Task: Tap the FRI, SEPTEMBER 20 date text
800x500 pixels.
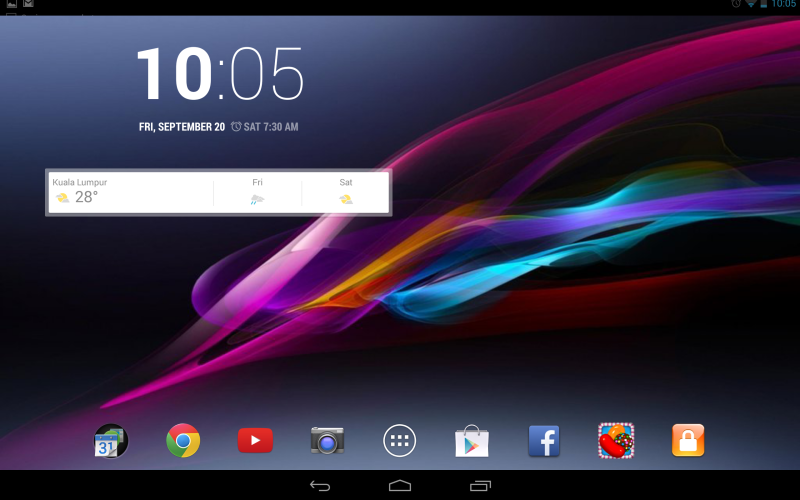Action: coord(181,127)
